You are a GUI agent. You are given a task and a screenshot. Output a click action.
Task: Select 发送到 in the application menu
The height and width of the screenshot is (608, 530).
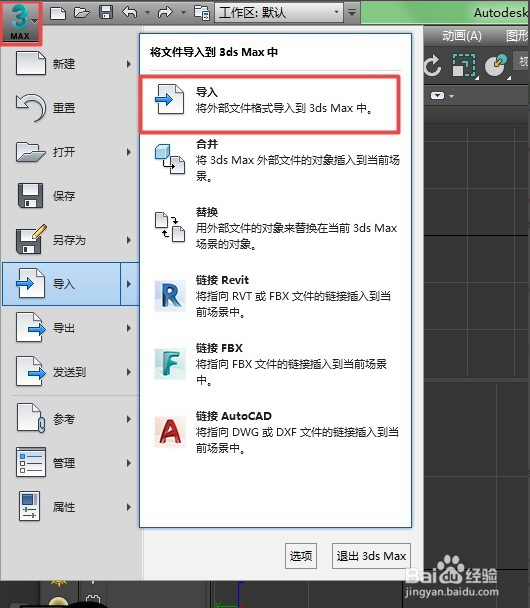coord(72,372)
